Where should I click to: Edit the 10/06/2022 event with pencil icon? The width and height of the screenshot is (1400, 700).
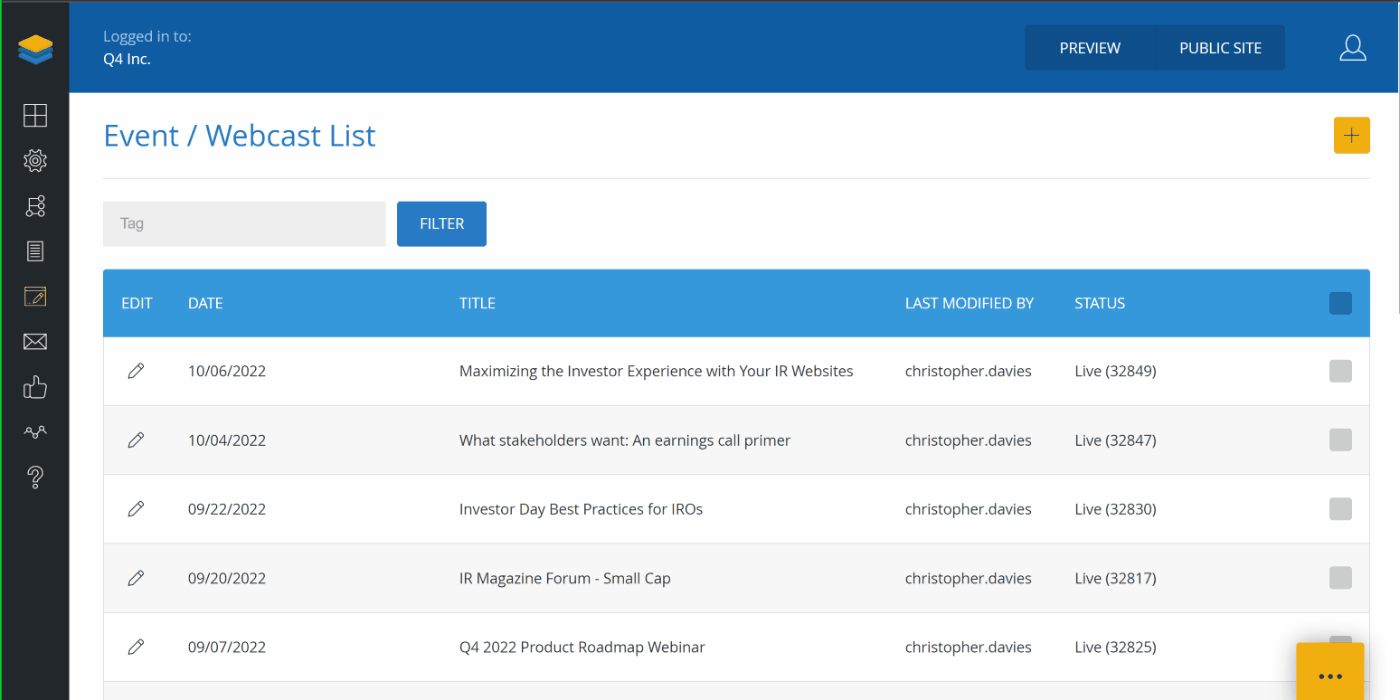[136, 371]
